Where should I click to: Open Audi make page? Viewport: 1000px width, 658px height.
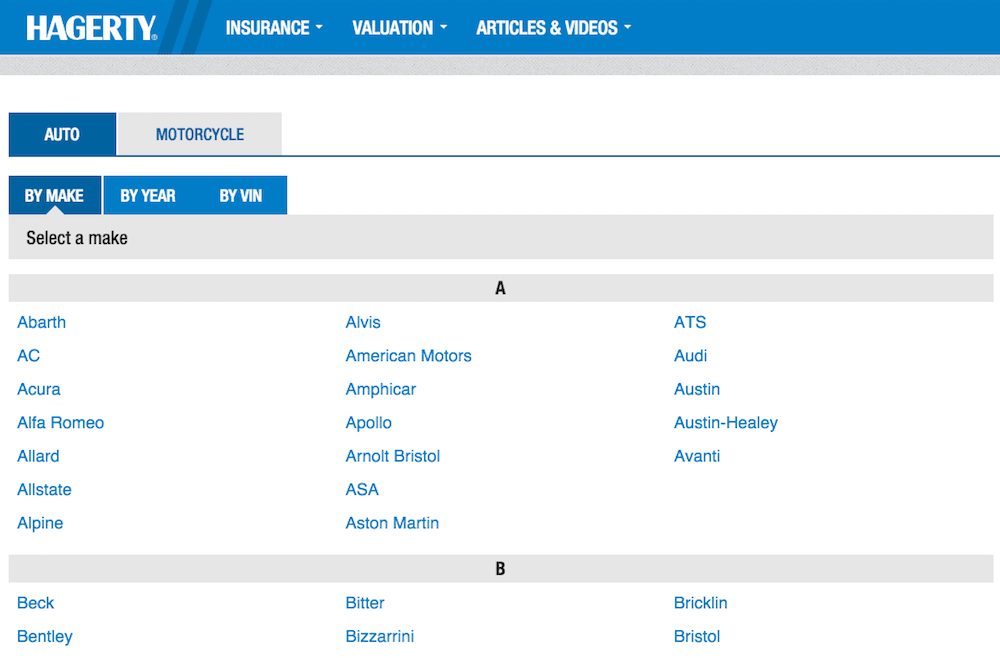[x=691, y=356]
